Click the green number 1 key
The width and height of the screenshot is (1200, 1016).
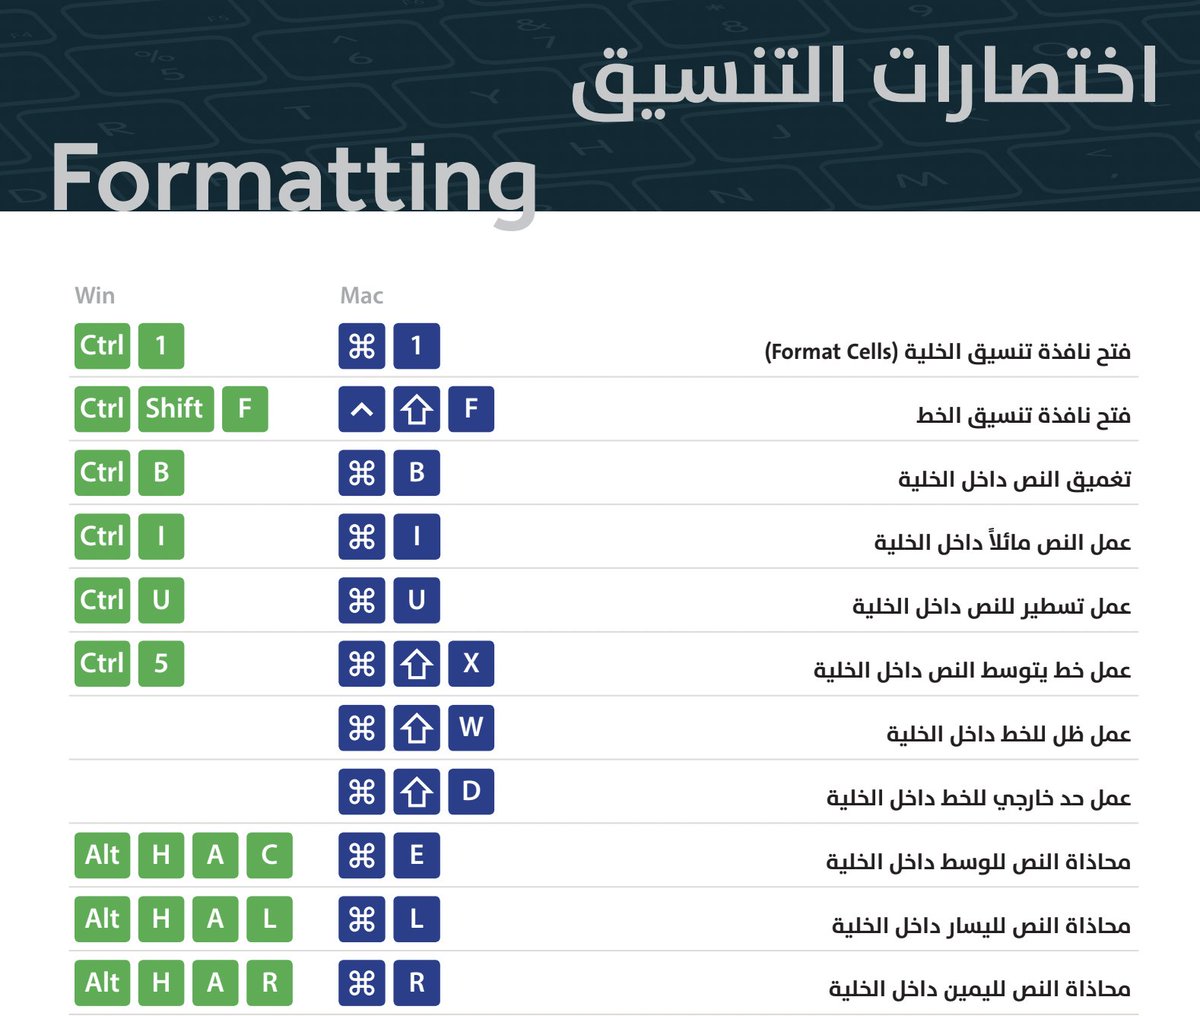(161, 346)
